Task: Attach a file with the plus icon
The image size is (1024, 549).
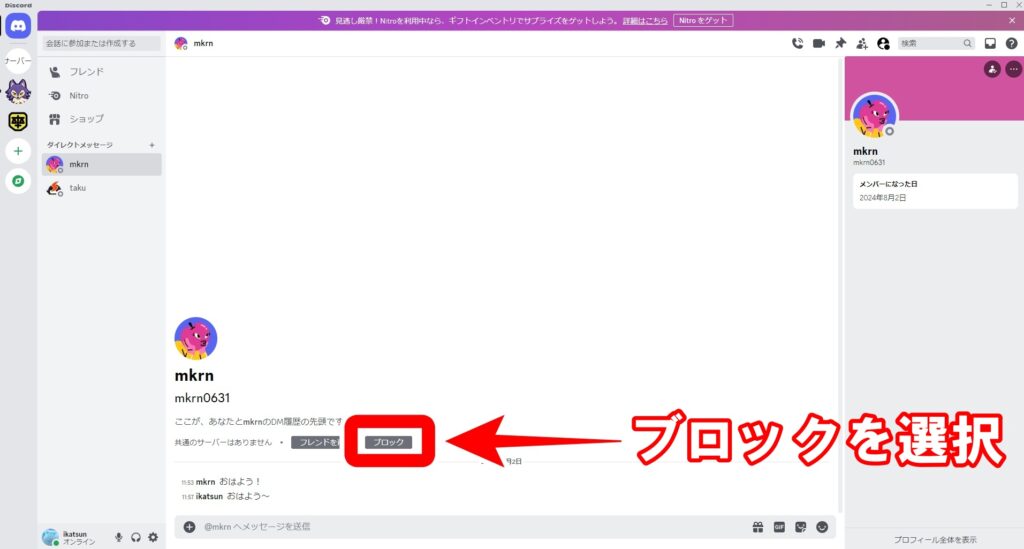Action: click(x=189, y=527)
